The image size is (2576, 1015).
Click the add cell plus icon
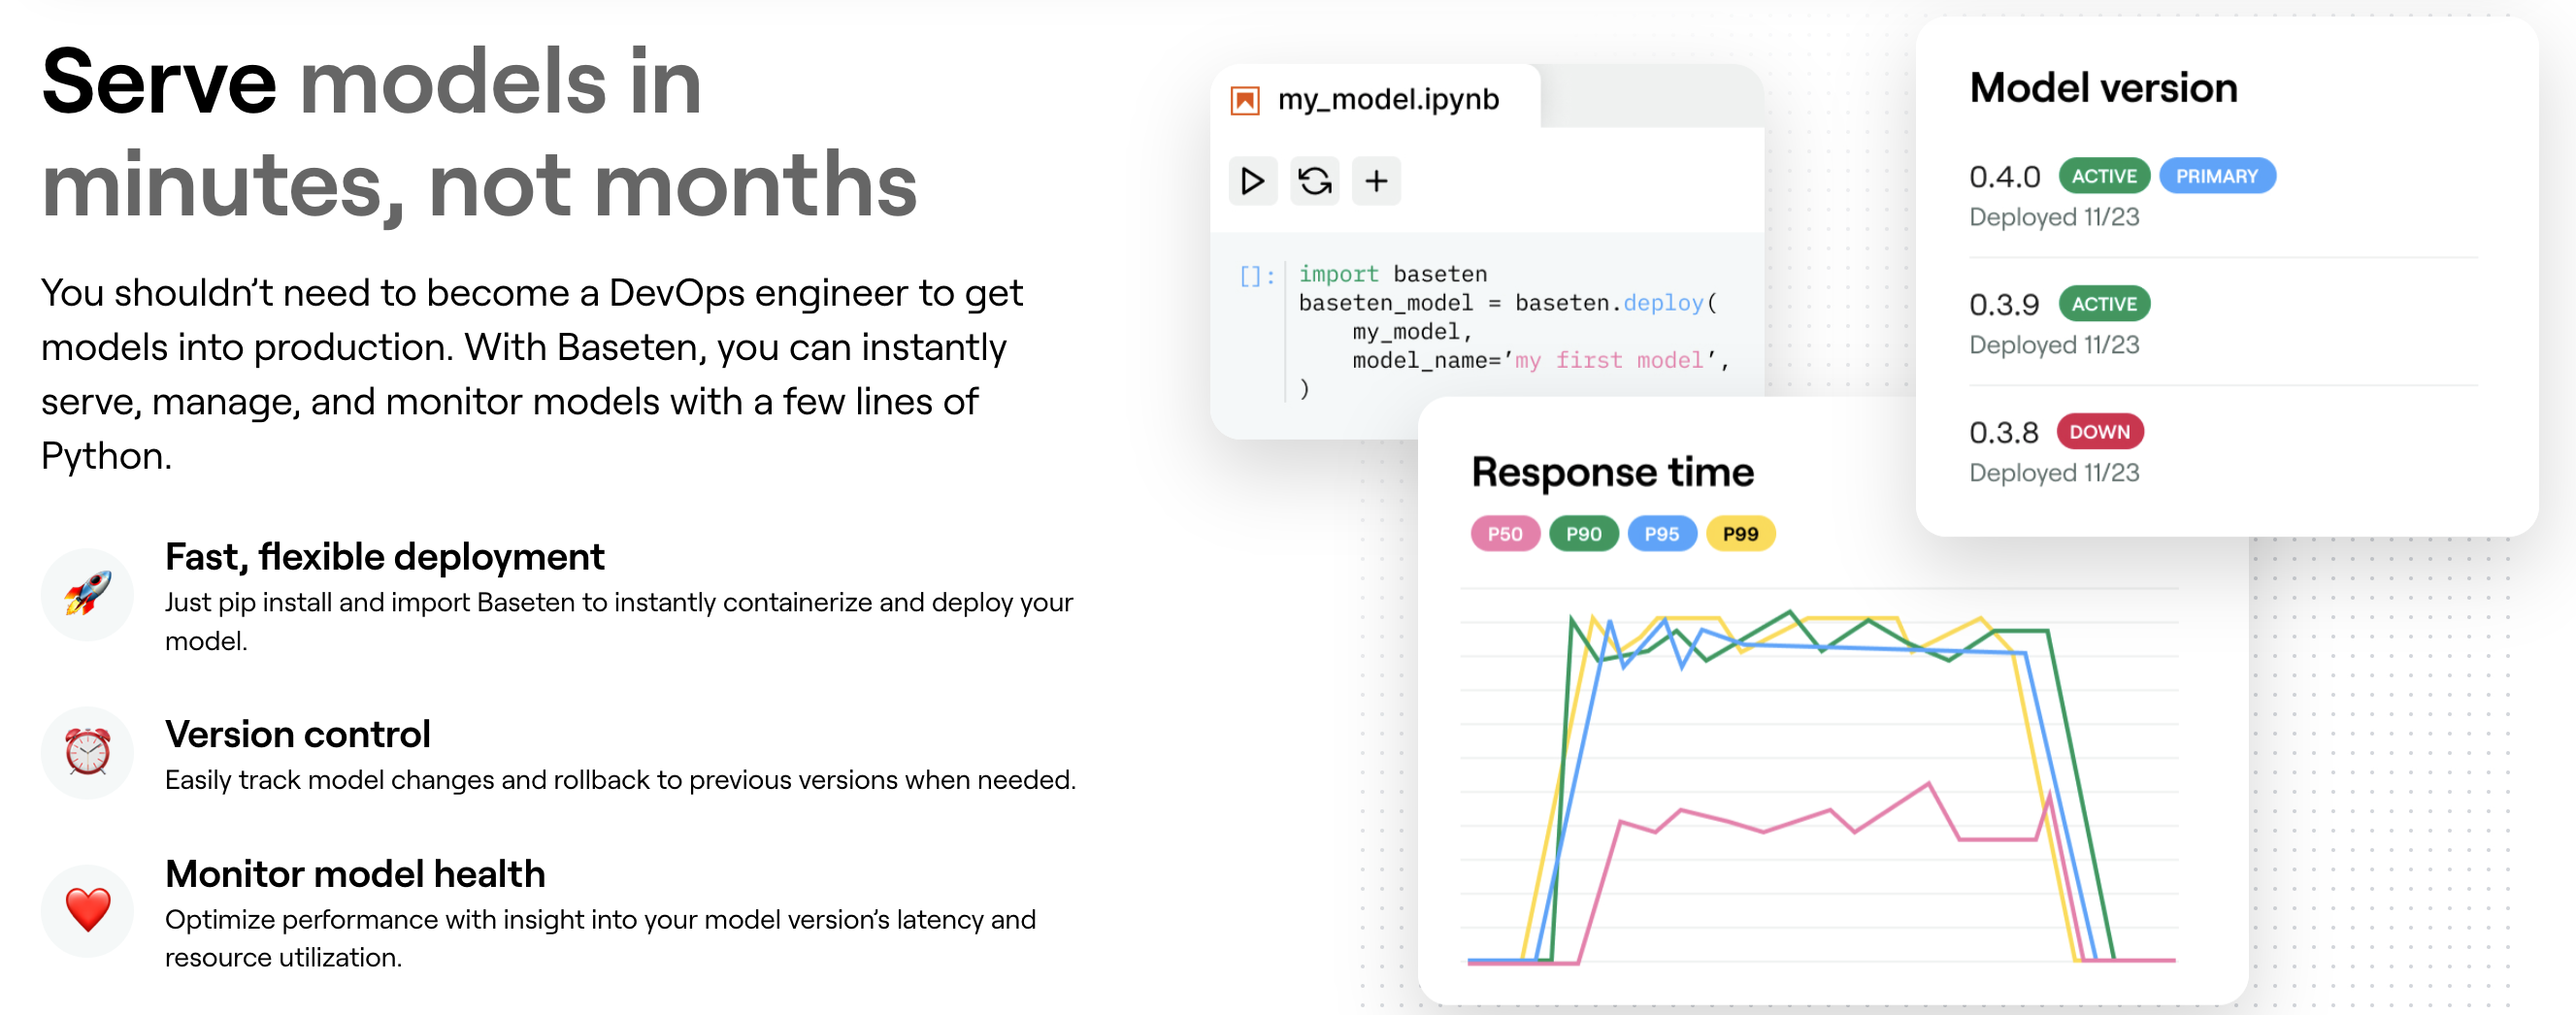[x=1376, y=181]
